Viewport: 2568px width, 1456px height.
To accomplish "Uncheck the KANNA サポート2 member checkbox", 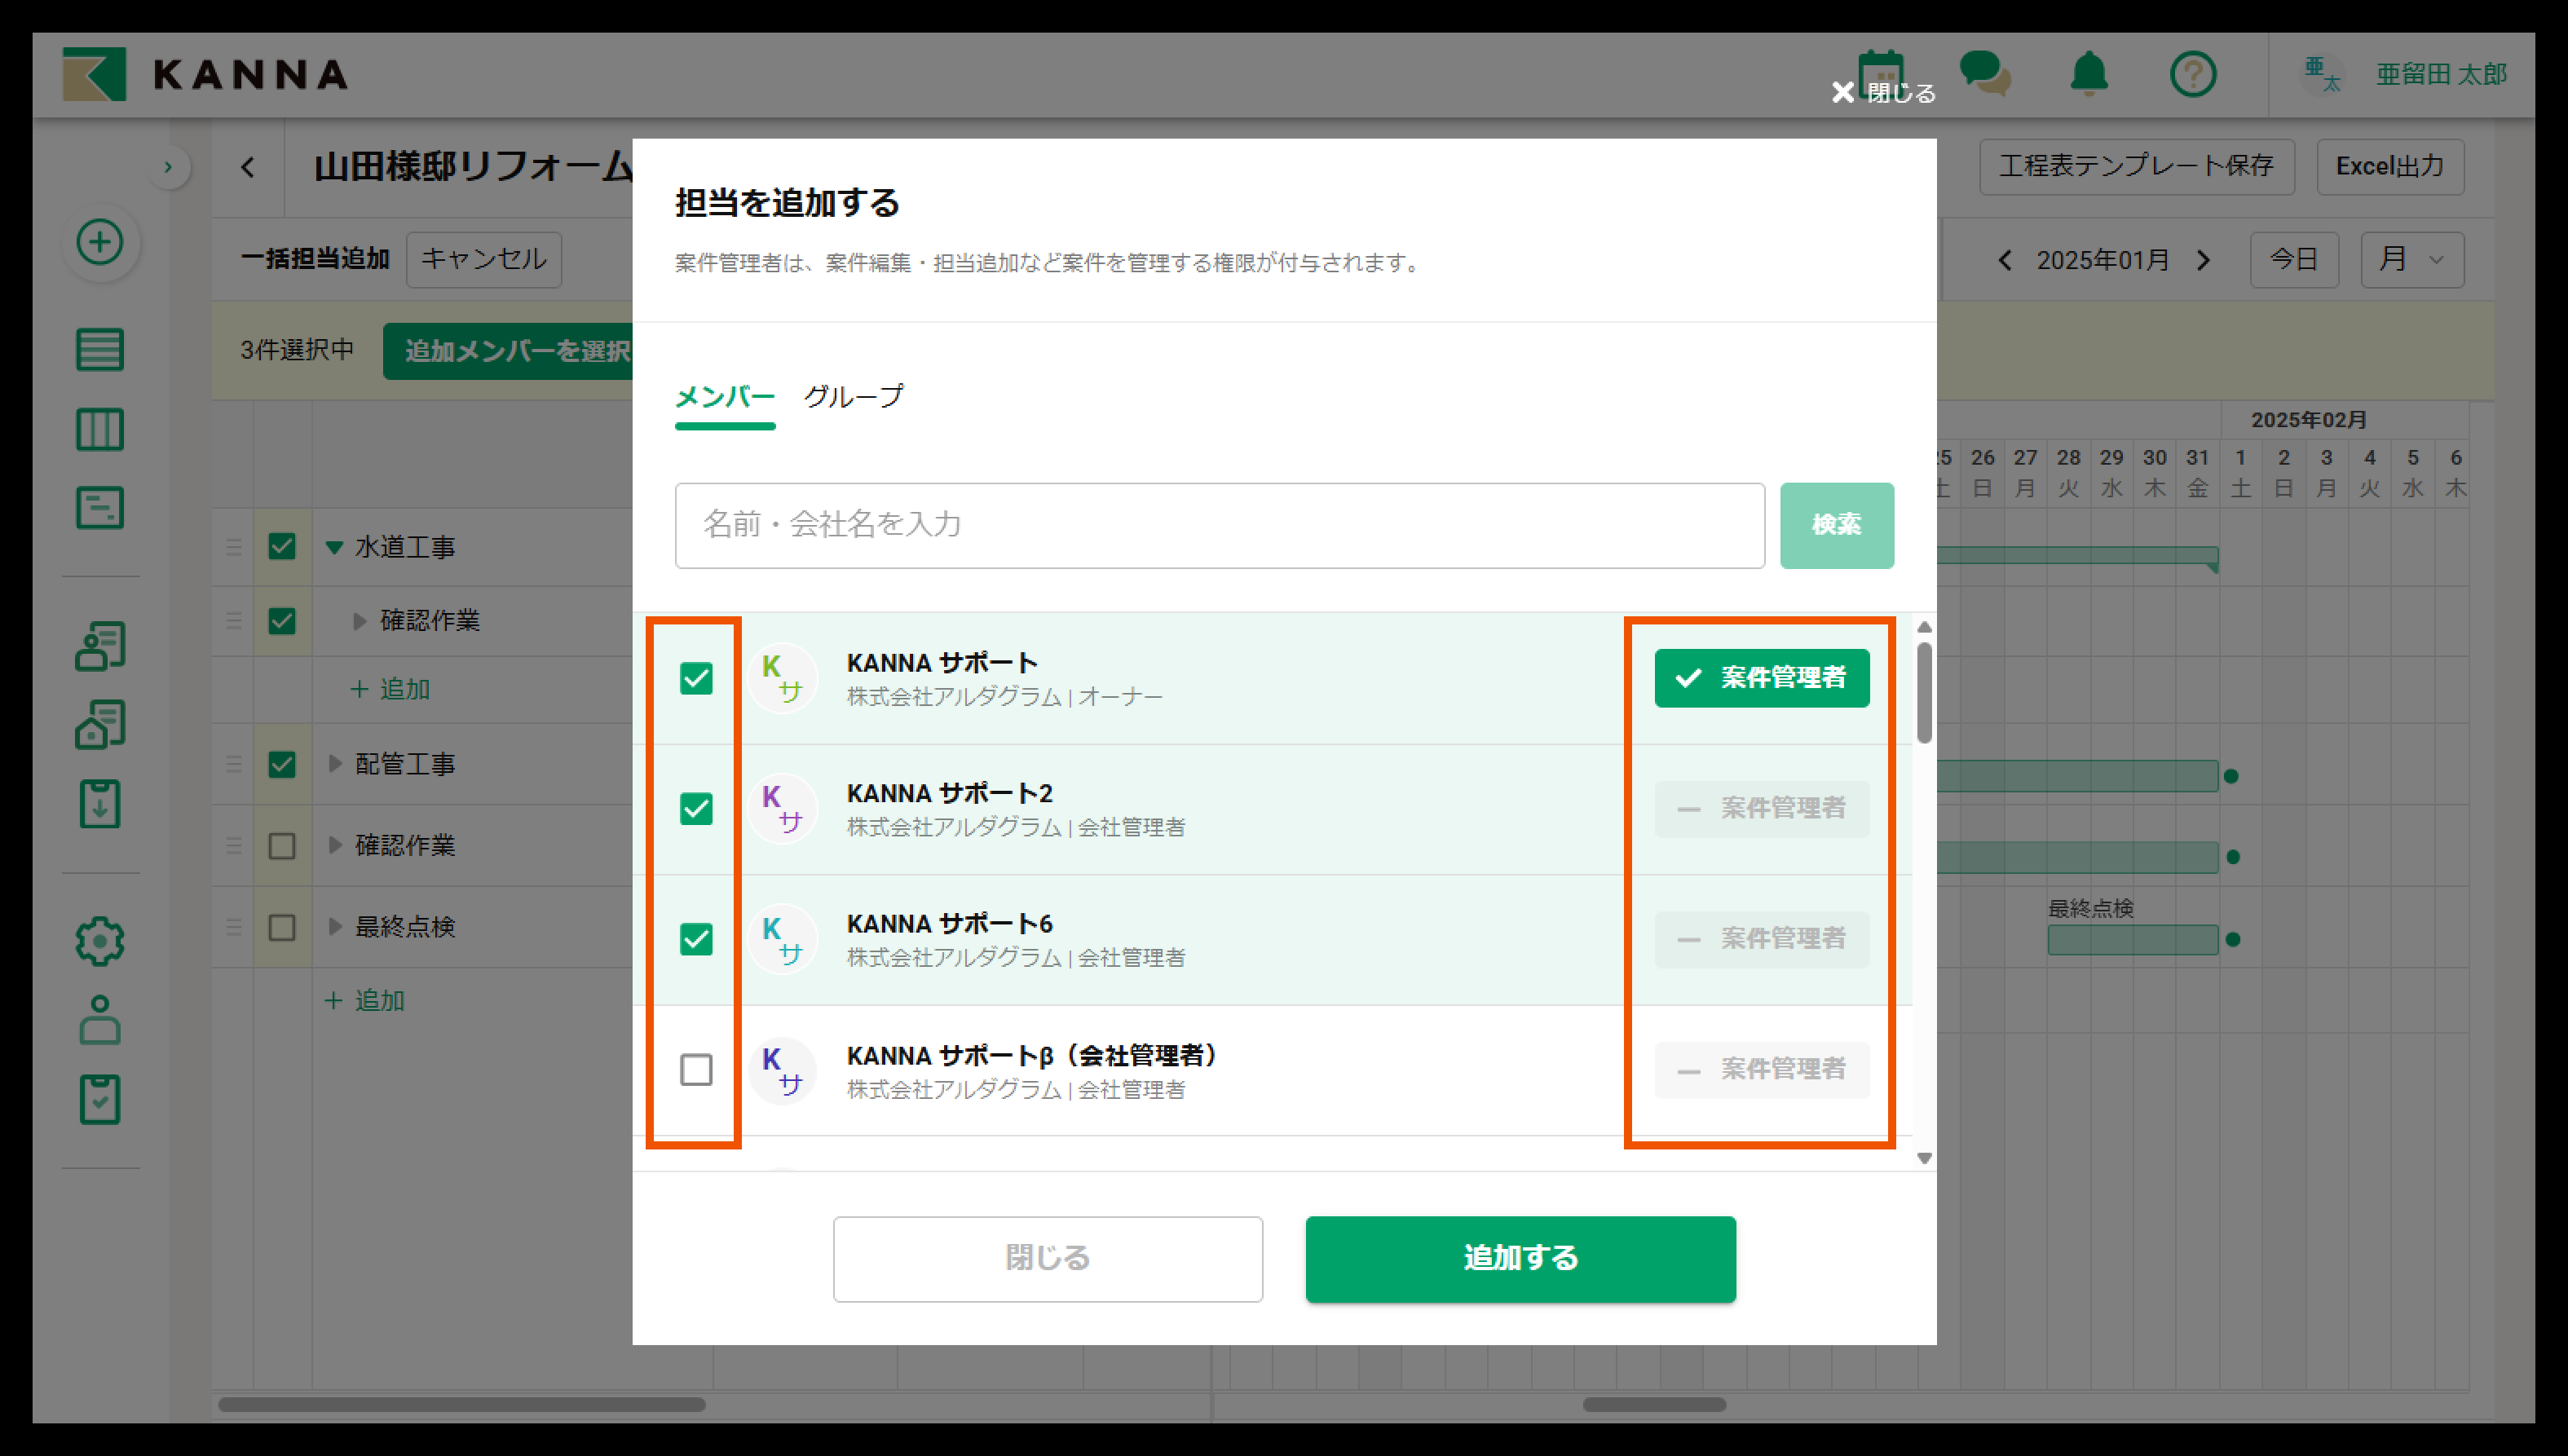I will [x=696, y=808].
